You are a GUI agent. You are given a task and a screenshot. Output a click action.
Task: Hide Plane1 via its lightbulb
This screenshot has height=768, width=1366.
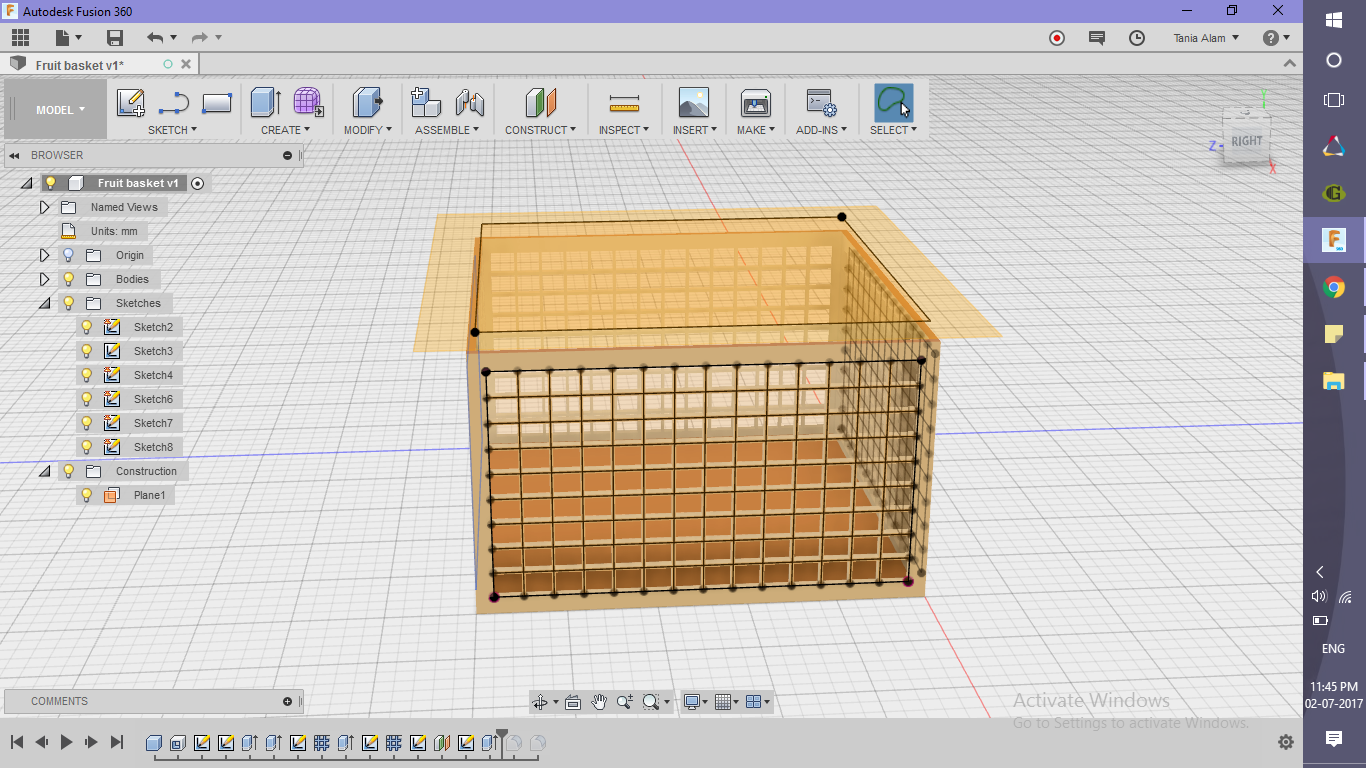86,495
